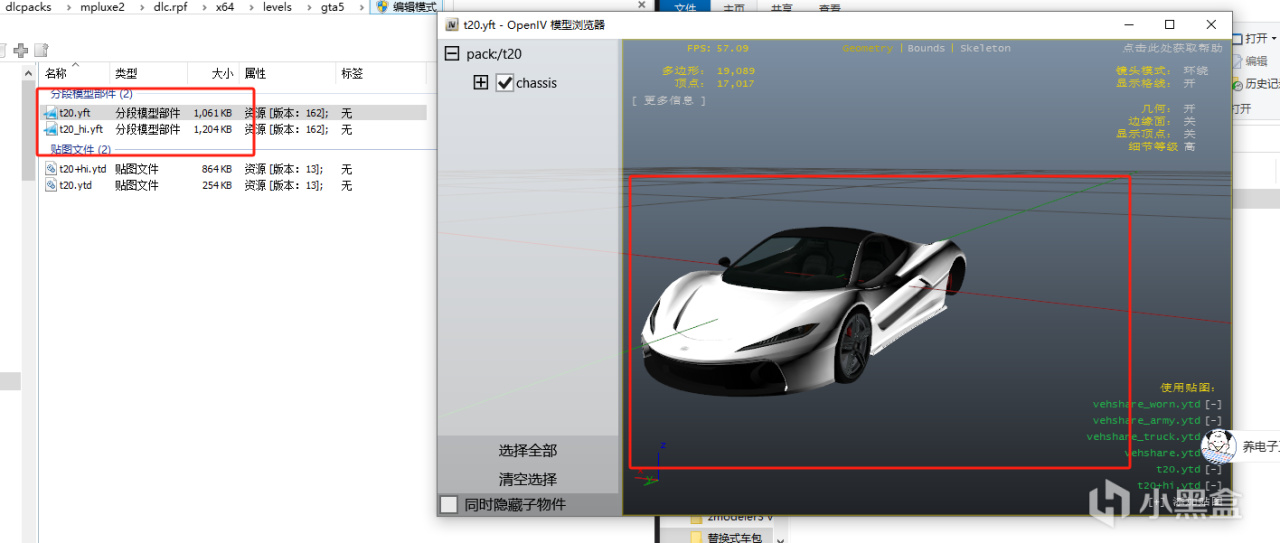Viewport: 1280px width, 543px height.
Task: Click the x64 breadcrumb segment
Action: pos(225,7)
